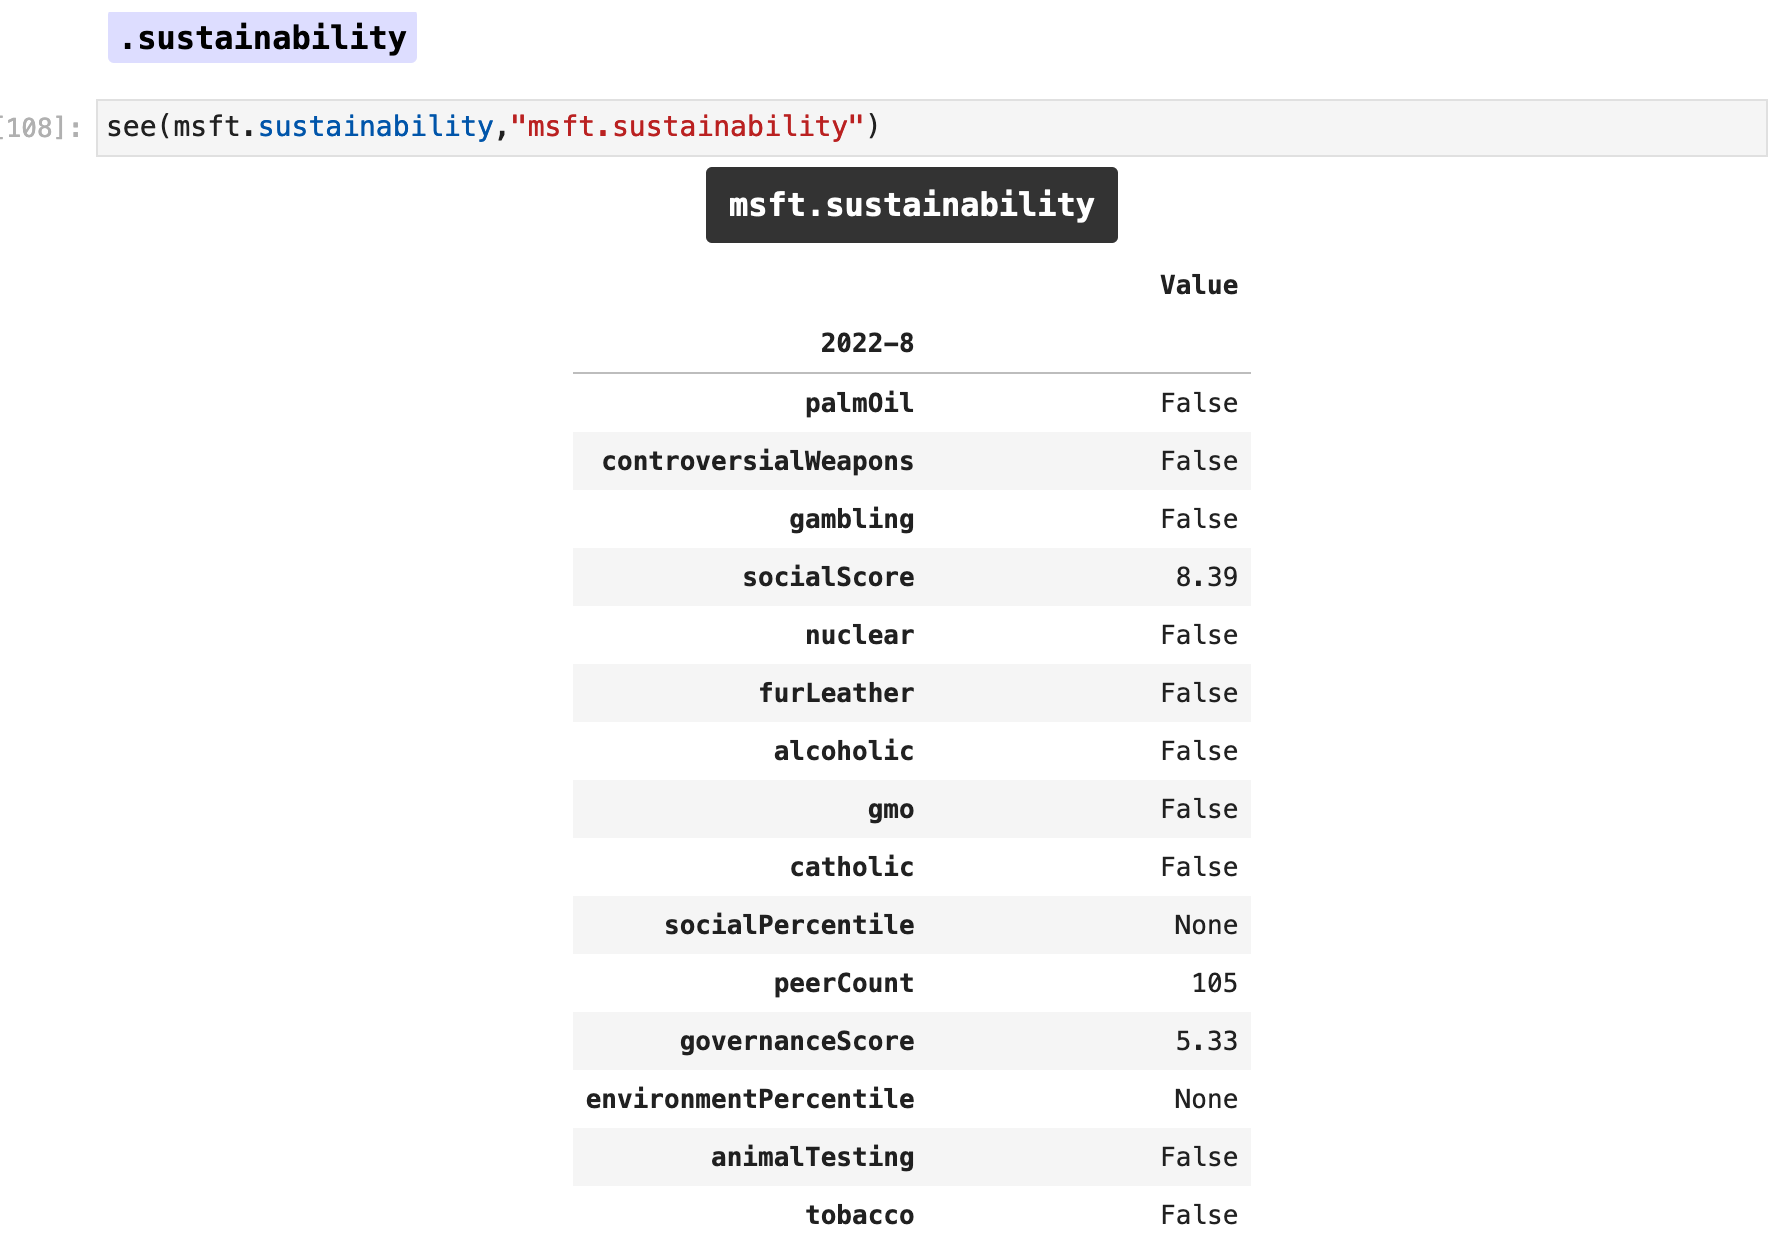Click the False value for catholic
This screenshot has width=1776, height=1234.
click(x=1198, y=867)
